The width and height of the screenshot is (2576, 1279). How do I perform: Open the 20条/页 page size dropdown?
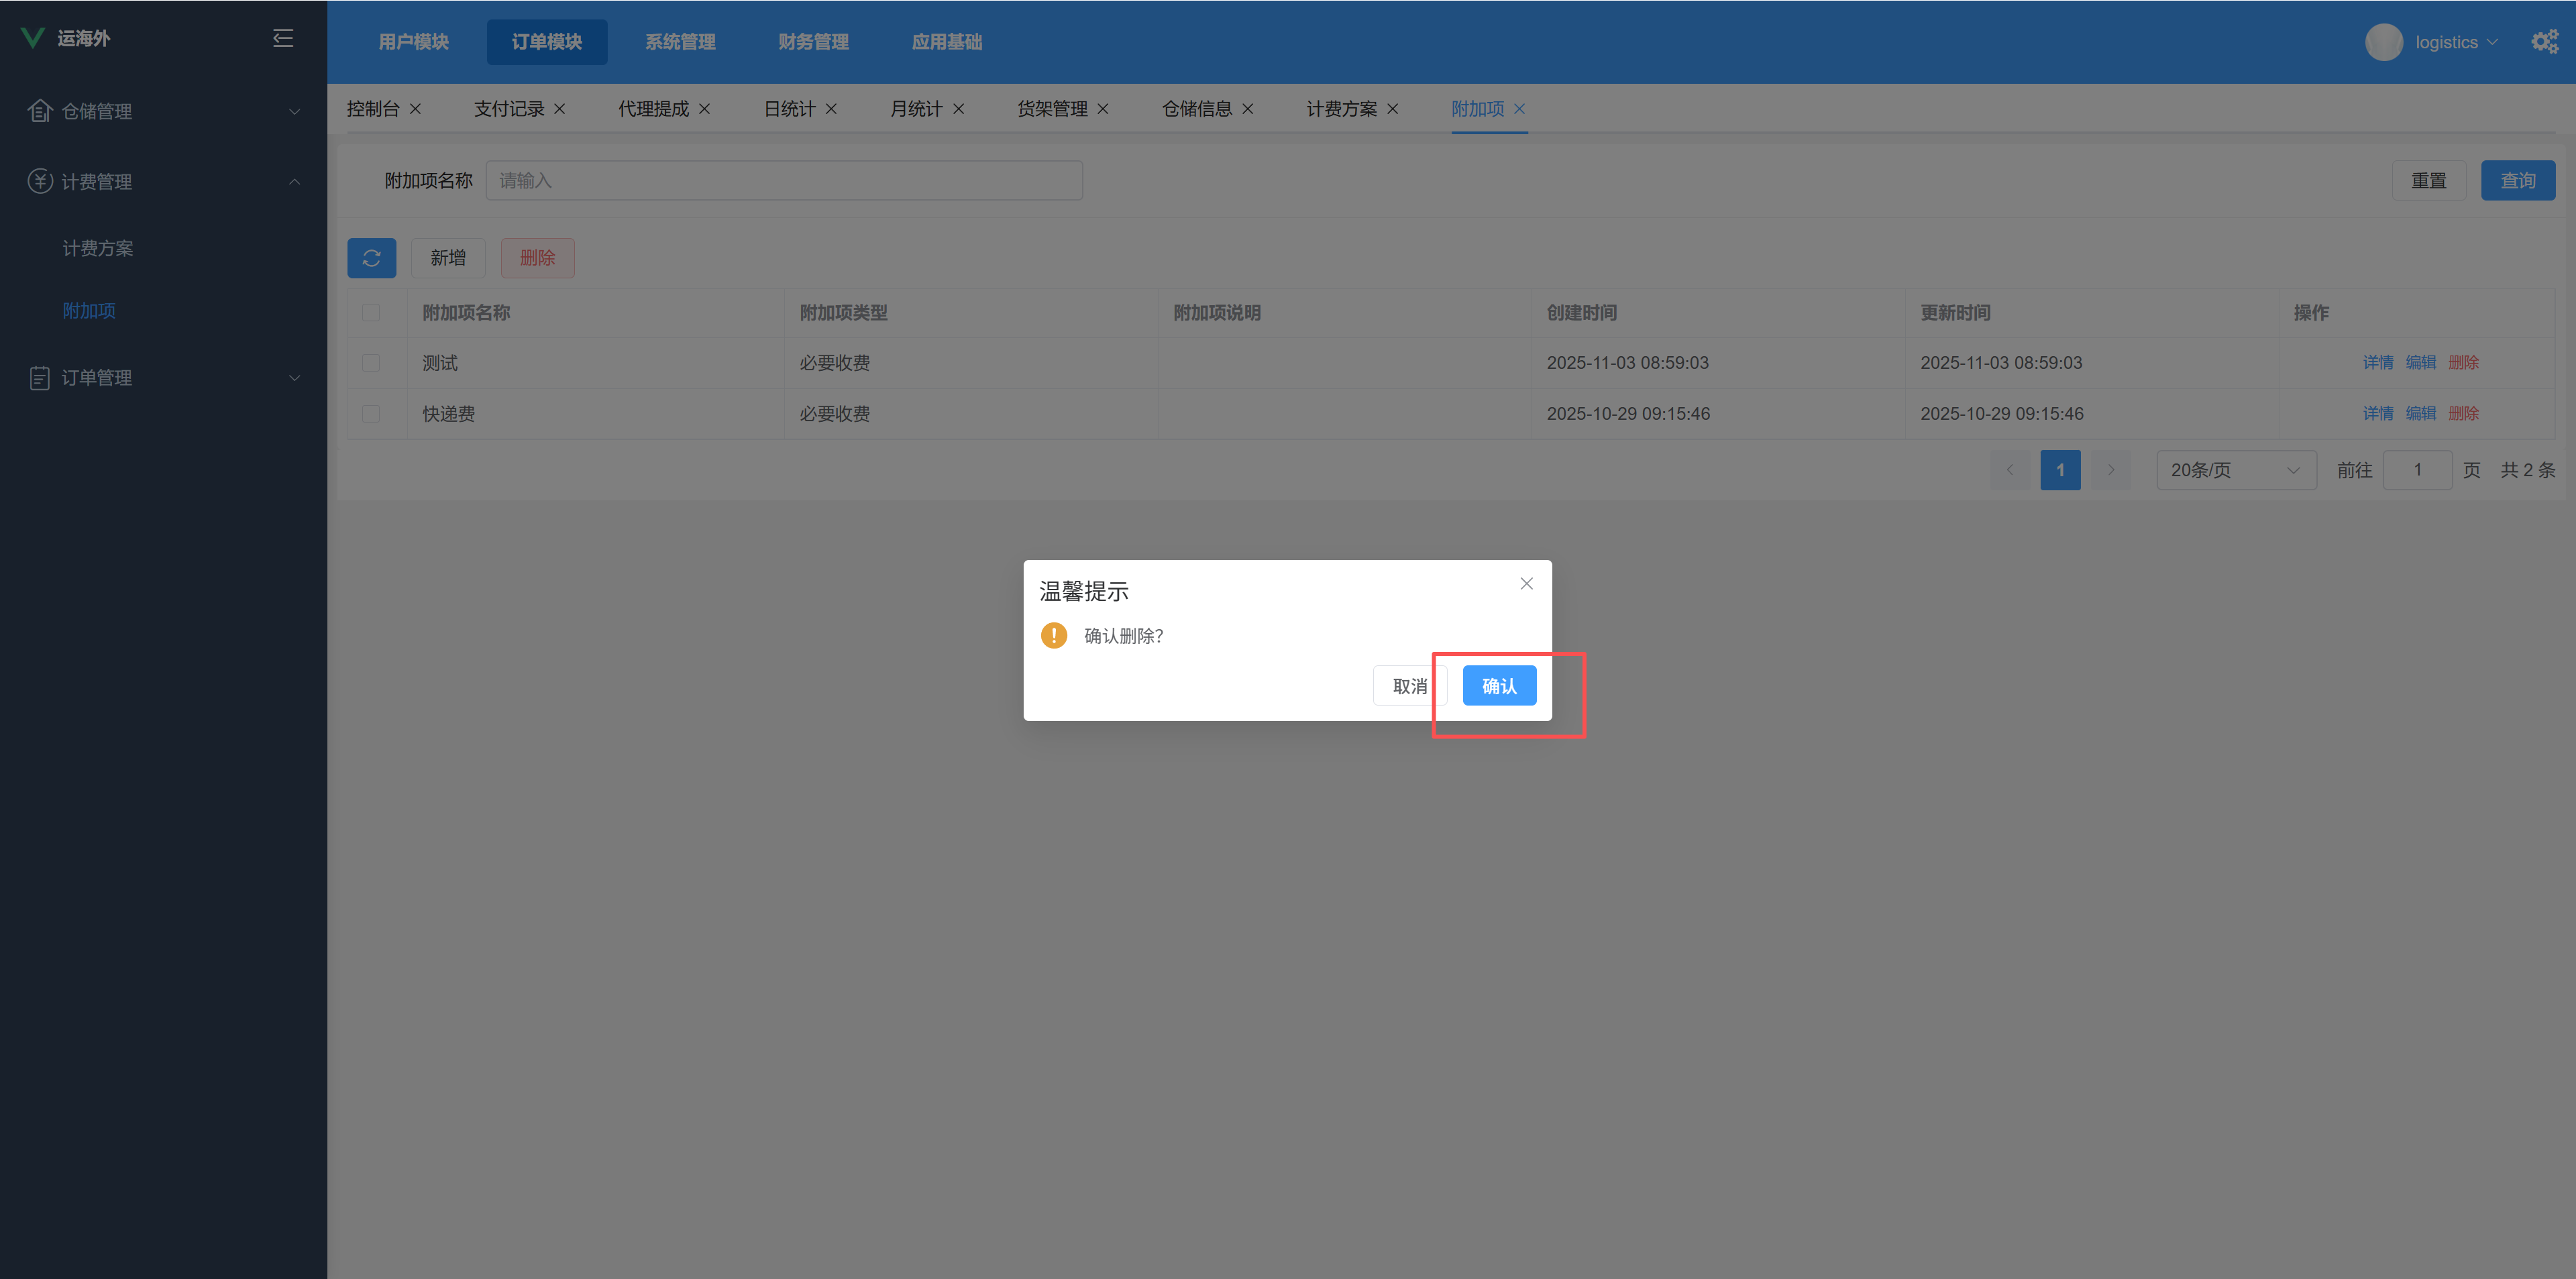pos(2235,470)
